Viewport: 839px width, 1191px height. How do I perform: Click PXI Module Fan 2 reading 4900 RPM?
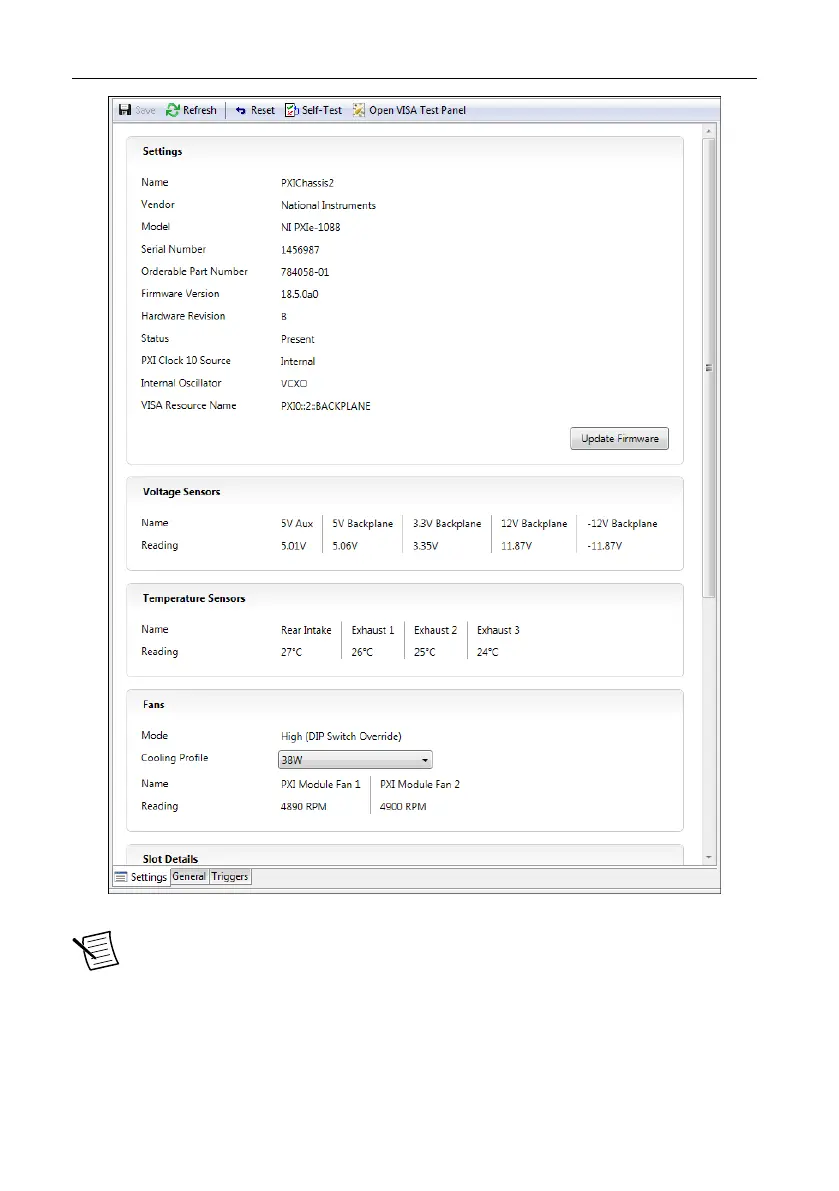[x=403, y=807]
